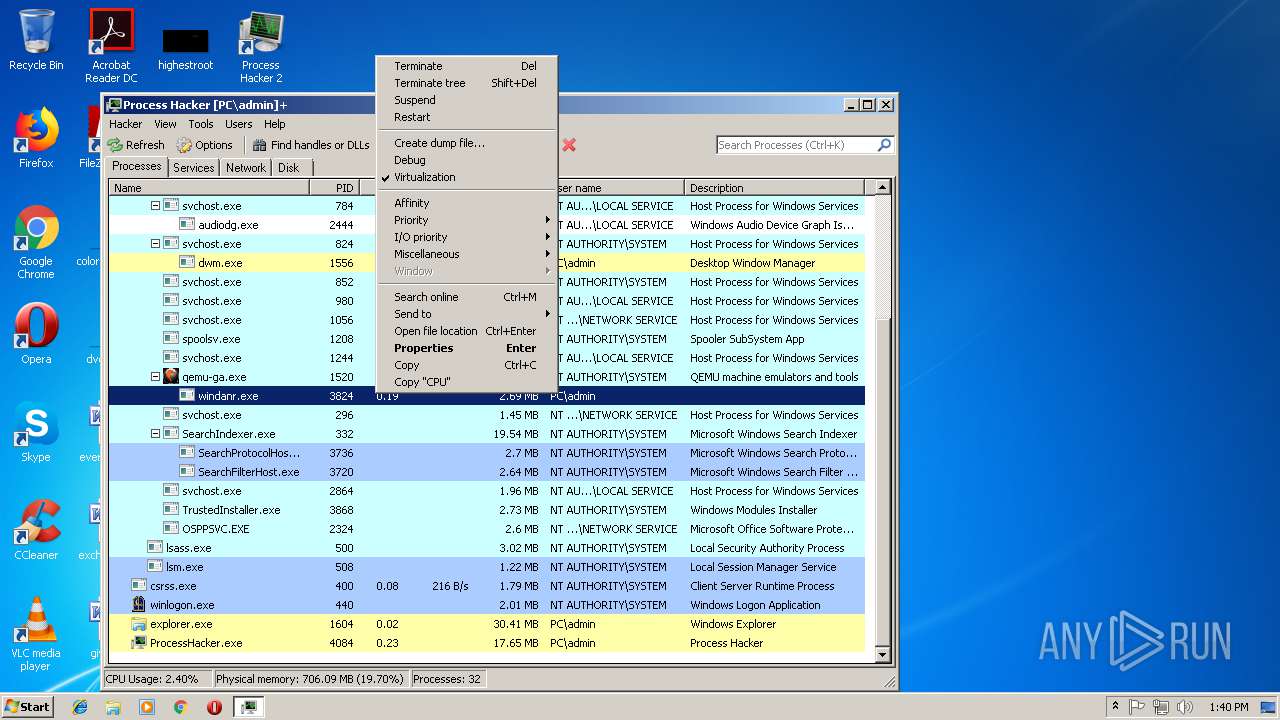
Task: Open Options from the toolbar
Action: 204,145
